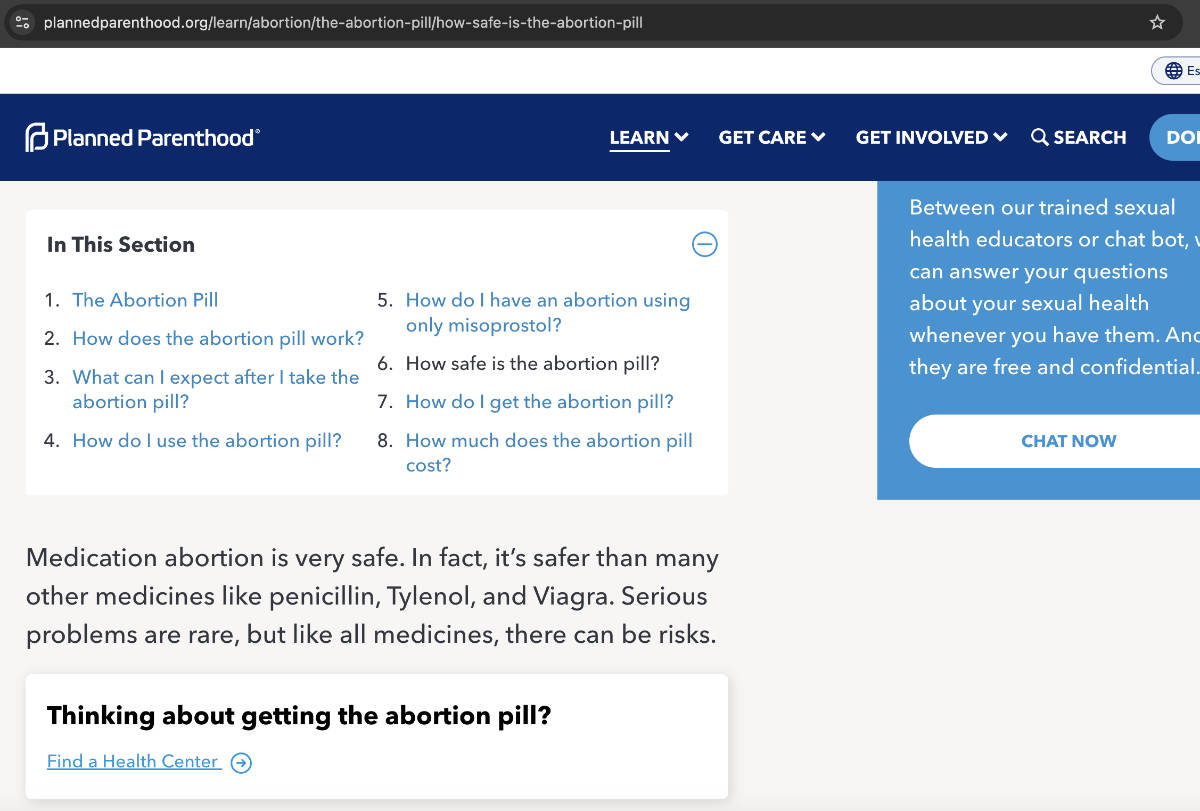This screenshot has width=1200, height=811.
Task: Click the Medication abortion is very safe paragraph
Action: 372,596
